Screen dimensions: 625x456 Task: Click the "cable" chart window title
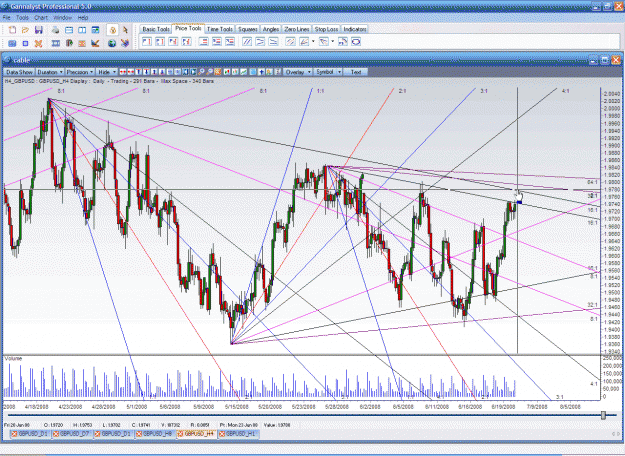(x=22, y=60)
